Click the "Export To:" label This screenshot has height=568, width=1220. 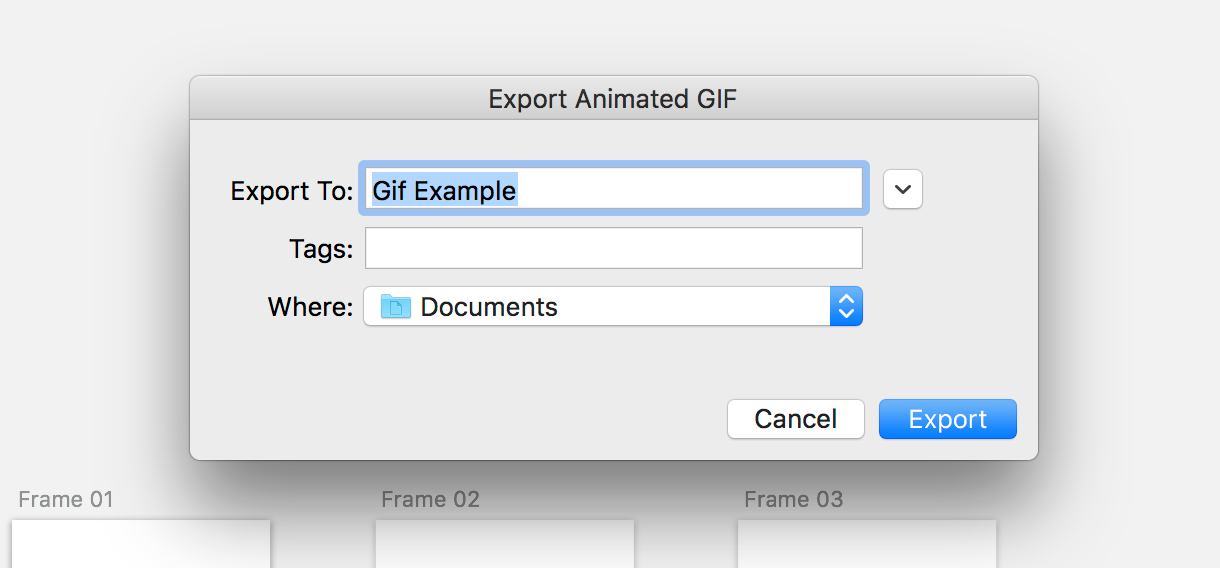[x=292, y=191]
